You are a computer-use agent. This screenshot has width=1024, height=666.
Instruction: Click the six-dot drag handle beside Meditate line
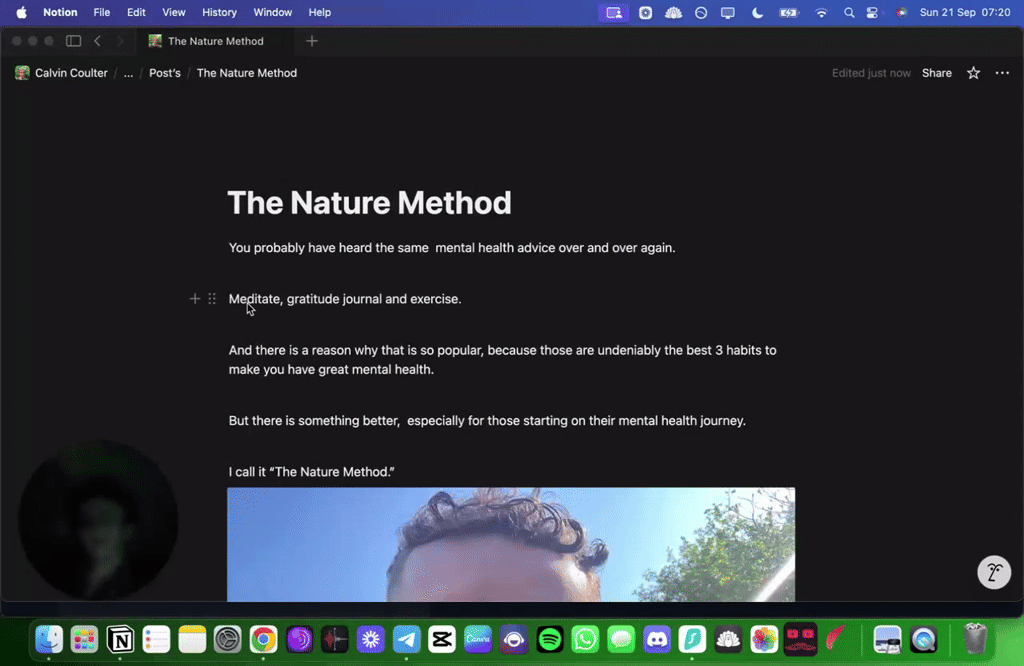(212, 298)
